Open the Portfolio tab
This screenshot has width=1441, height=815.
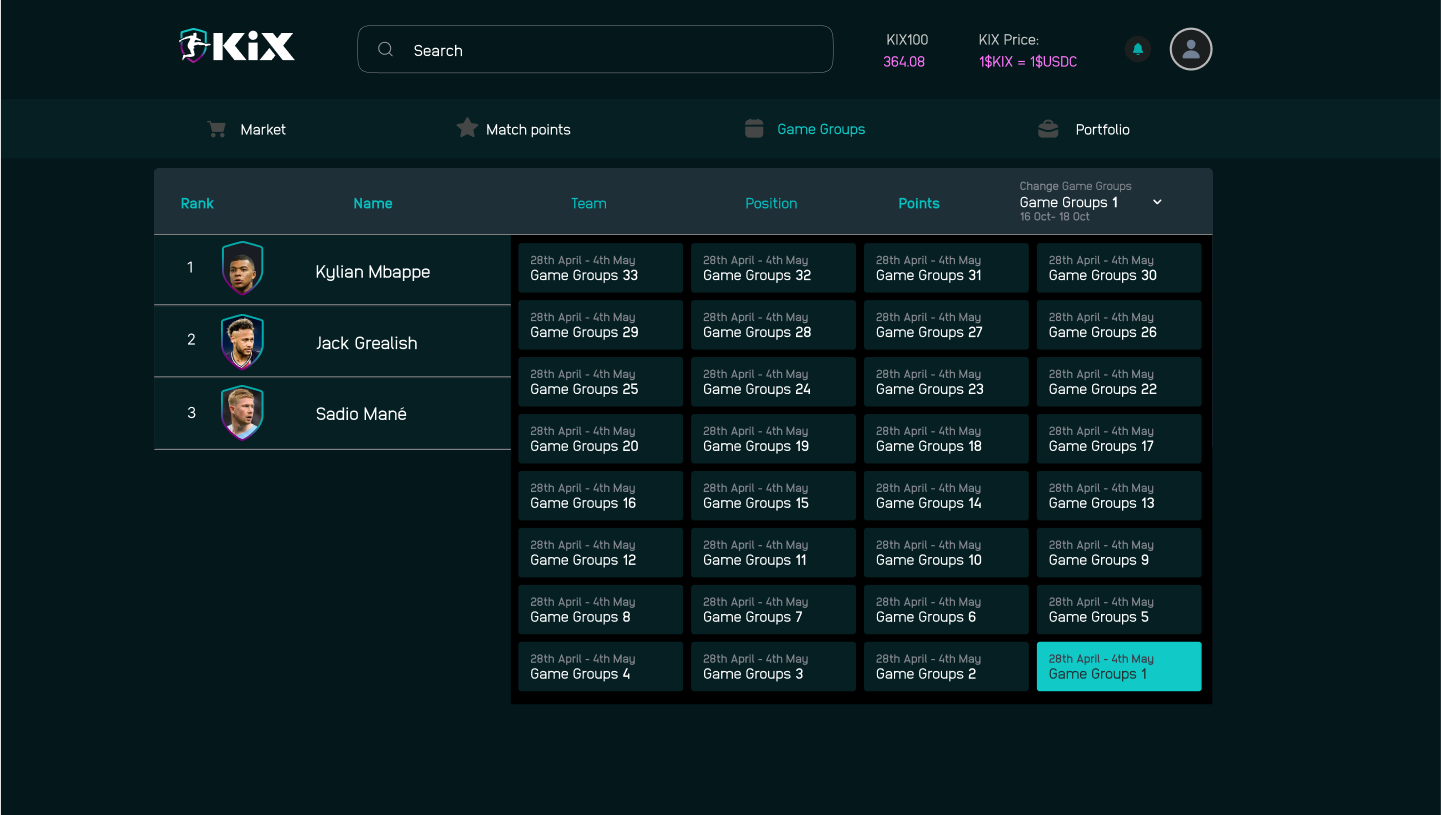(1084, 129)
